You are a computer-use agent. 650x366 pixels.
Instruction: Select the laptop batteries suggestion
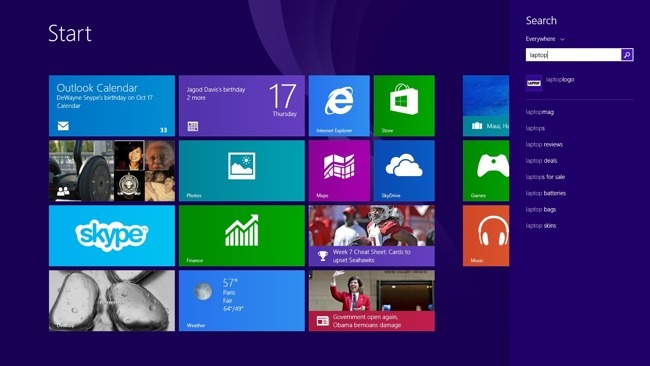(x=546, y=193)
